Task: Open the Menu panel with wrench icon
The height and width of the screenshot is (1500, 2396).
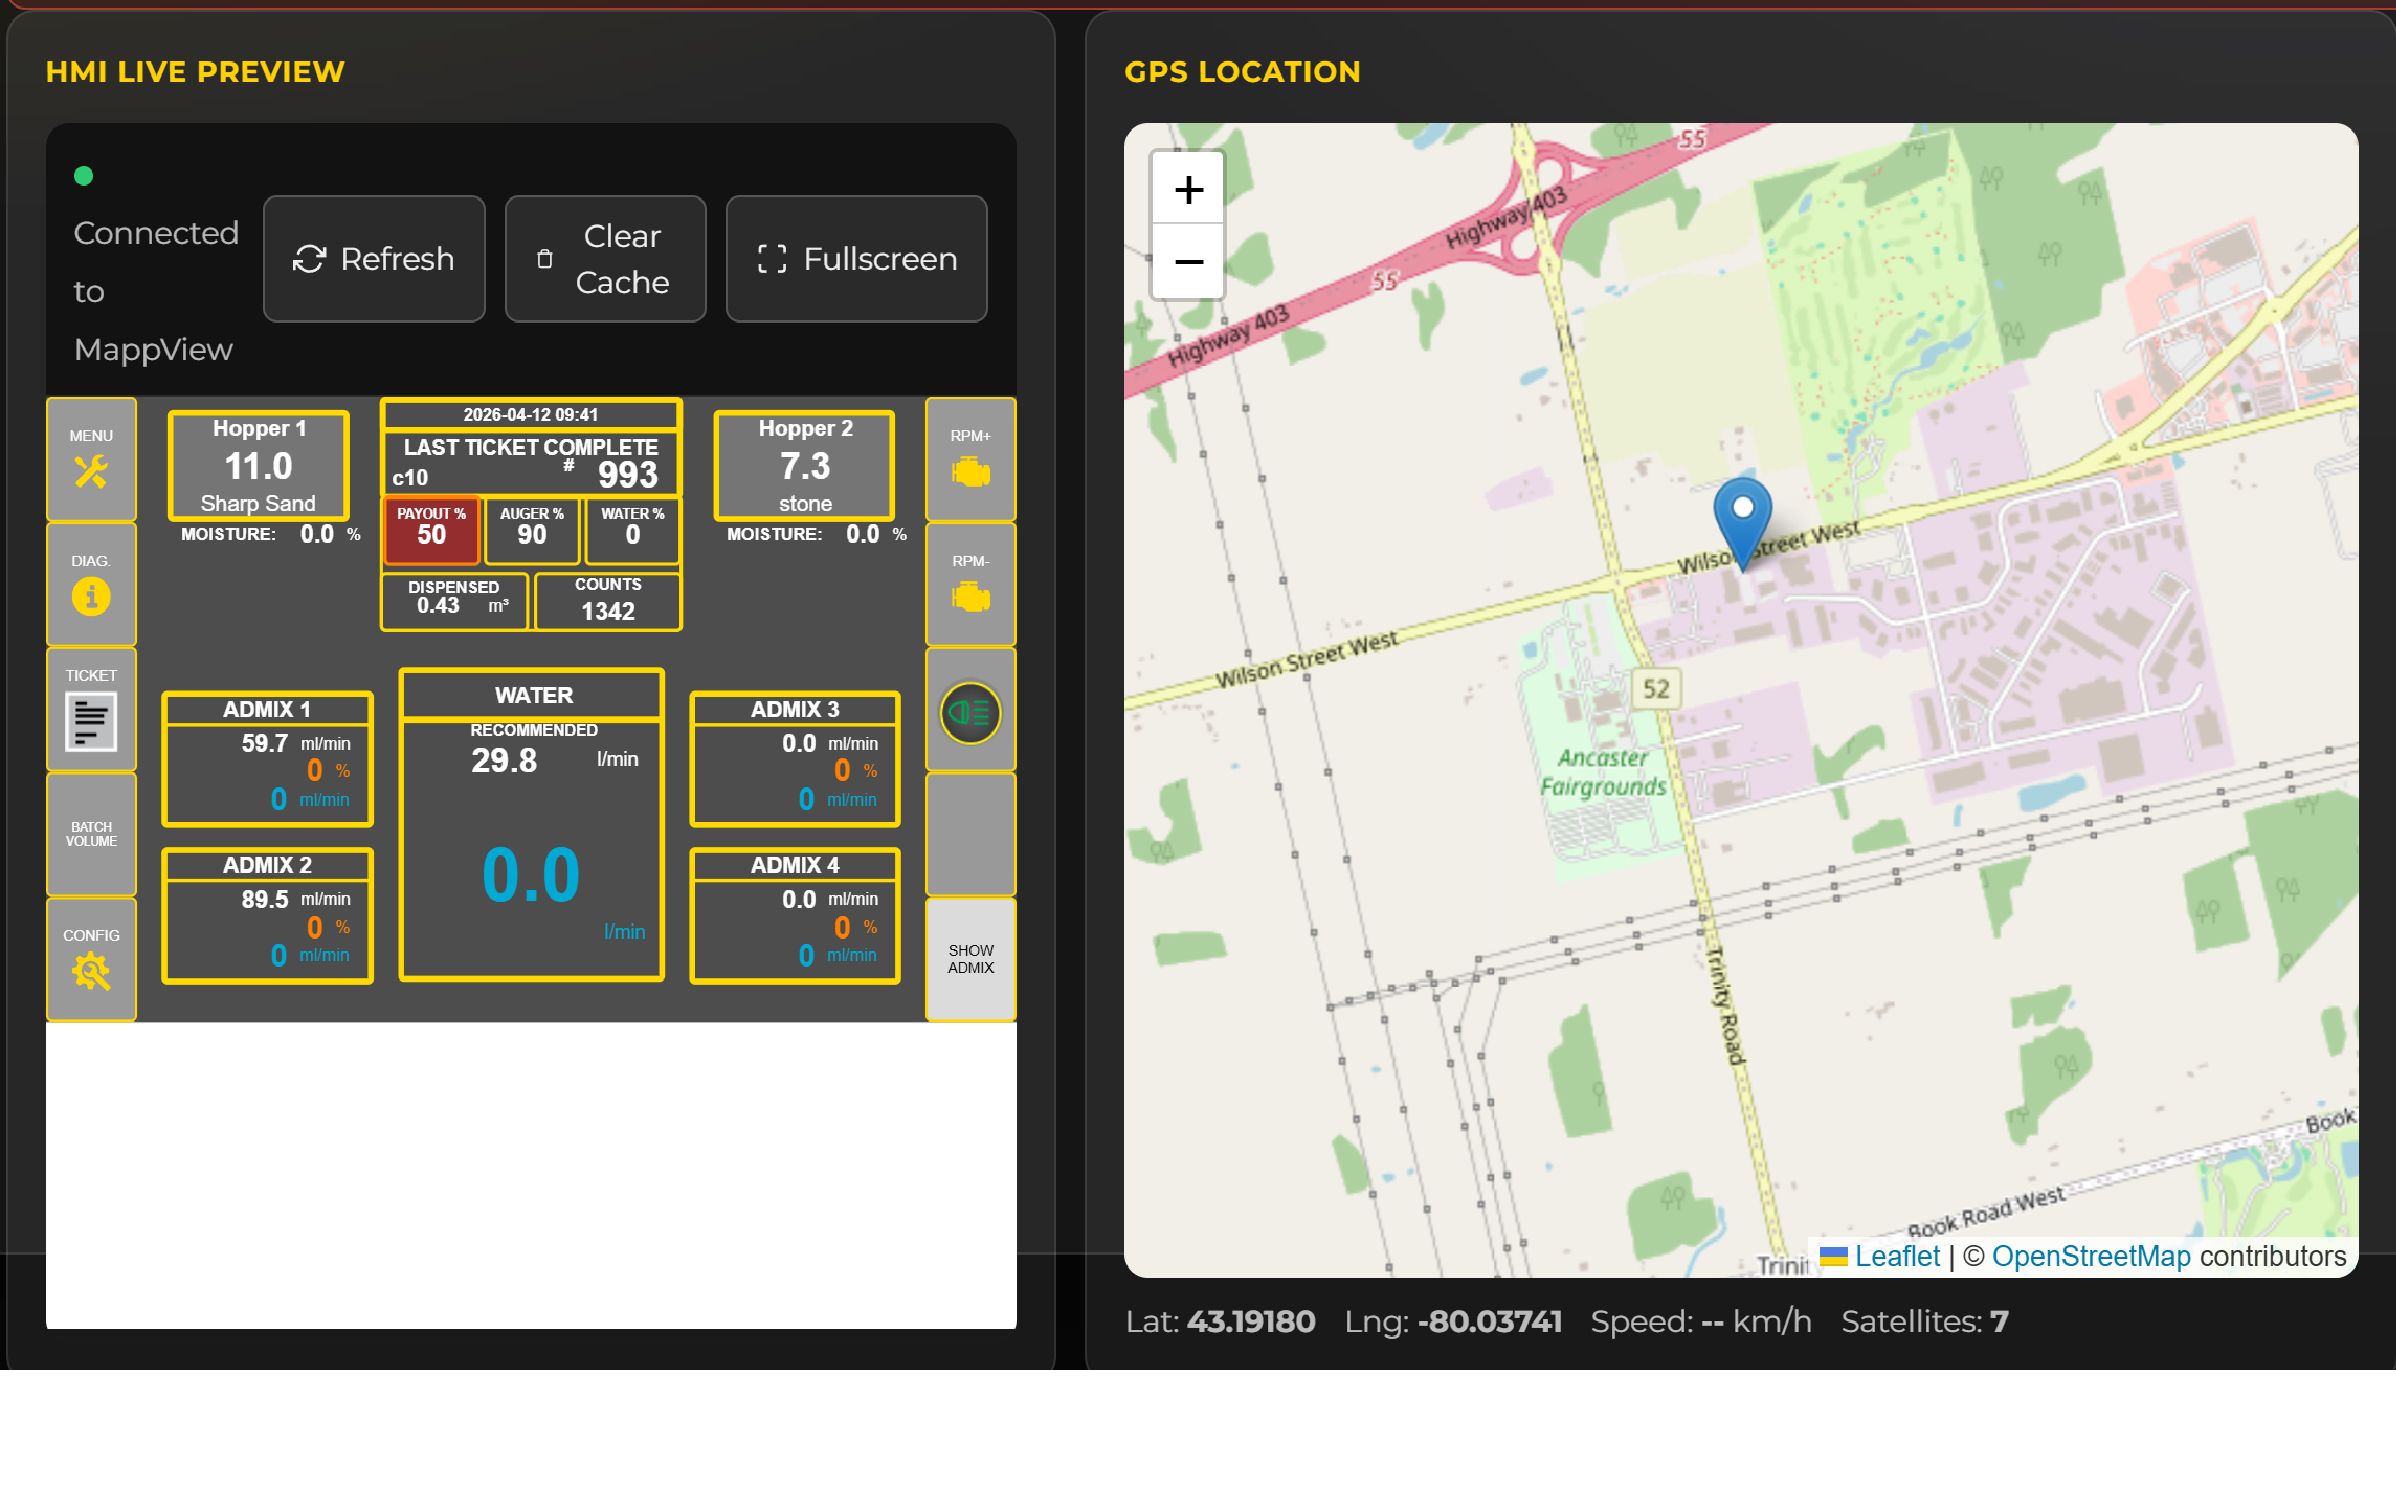Action: pyautogui.click(x=90, y=459)
